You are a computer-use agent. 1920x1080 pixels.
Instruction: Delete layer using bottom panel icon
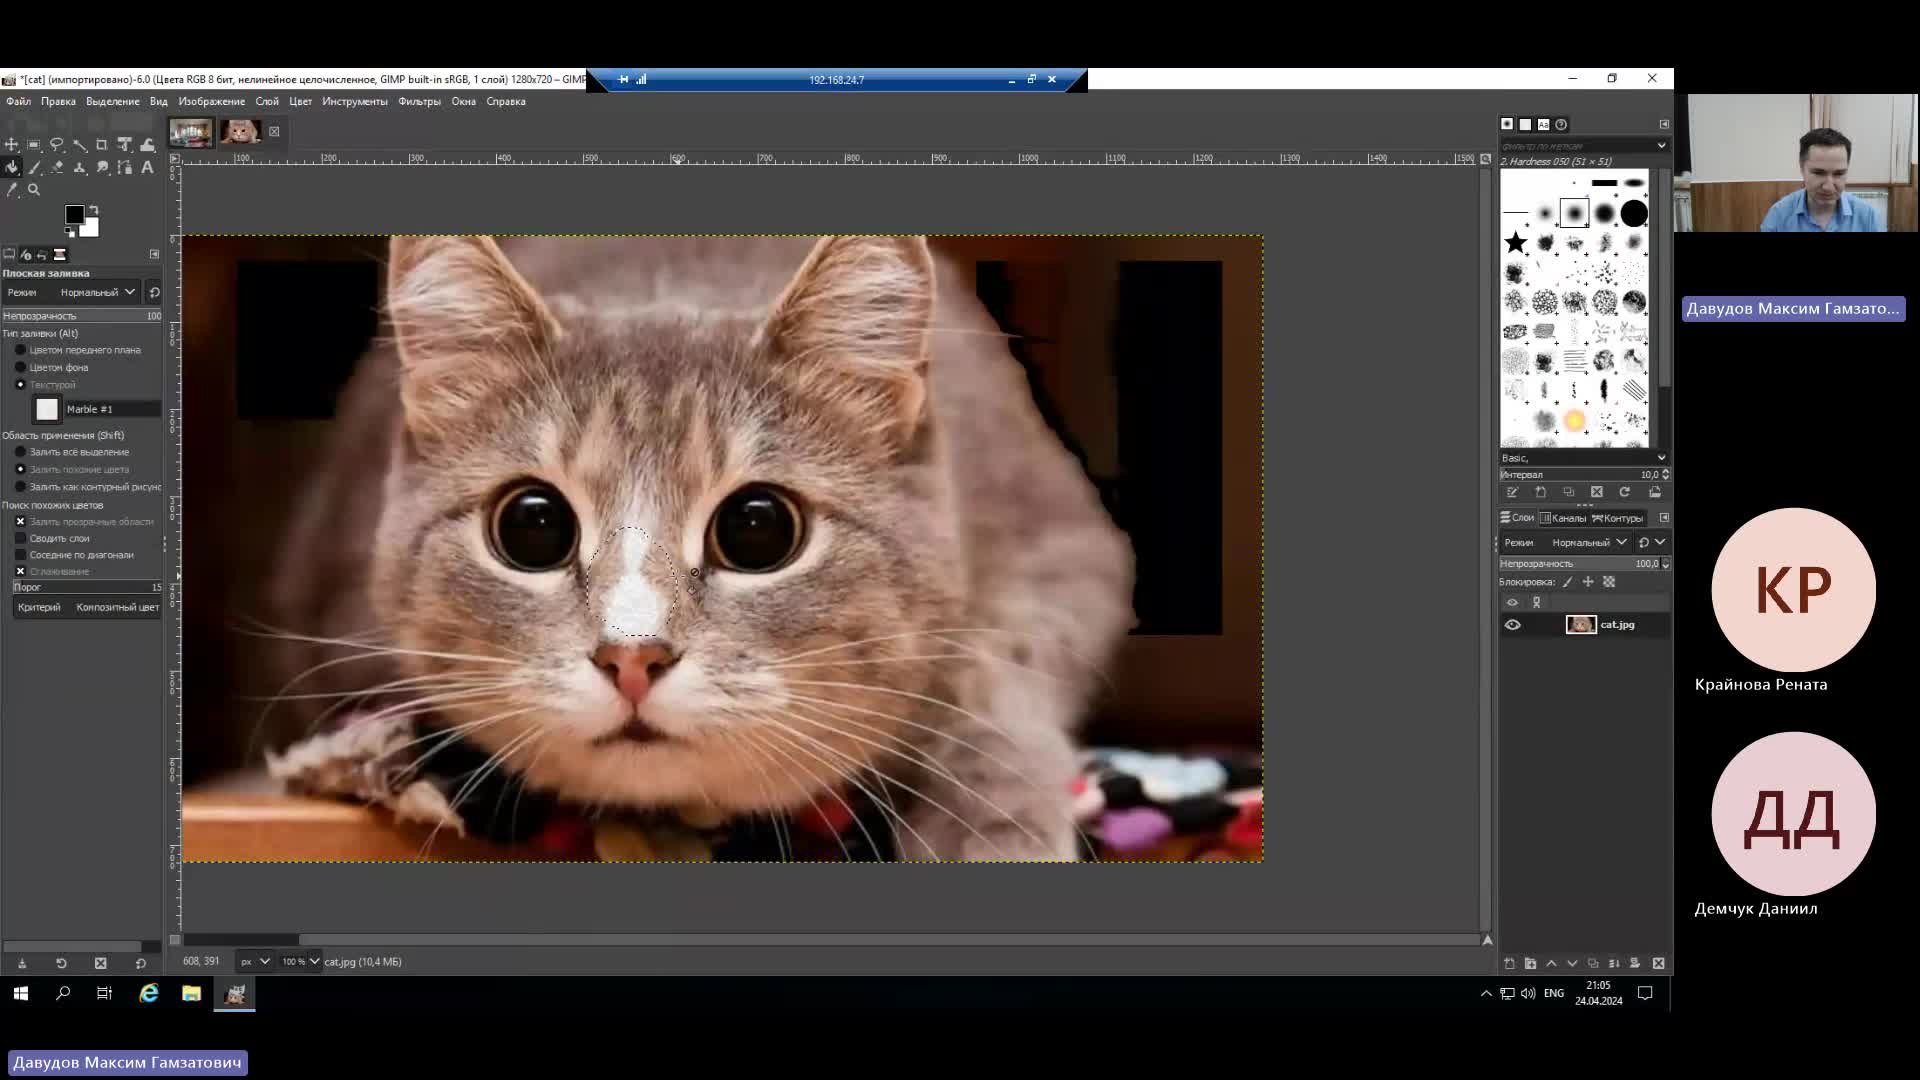1659,963
